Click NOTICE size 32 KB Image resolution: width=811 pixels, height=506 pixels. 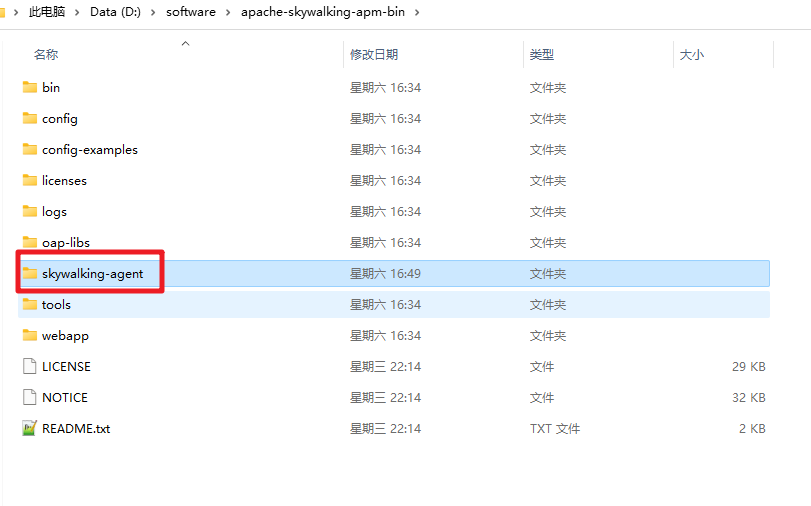[749, 398]
